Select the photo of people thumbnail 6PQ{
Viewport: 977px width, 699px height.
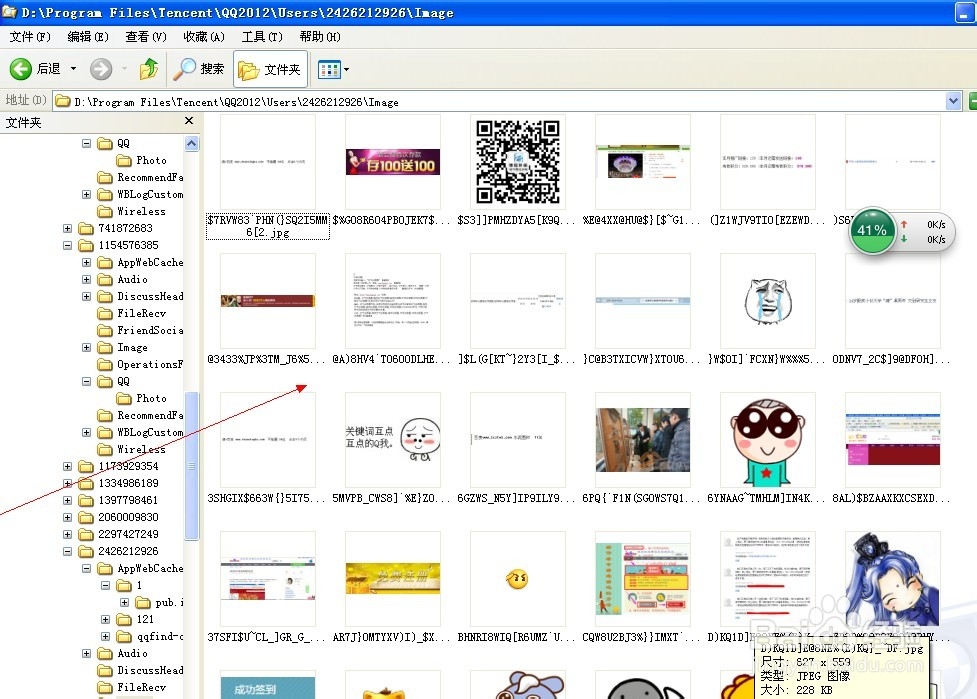point(643,440)
